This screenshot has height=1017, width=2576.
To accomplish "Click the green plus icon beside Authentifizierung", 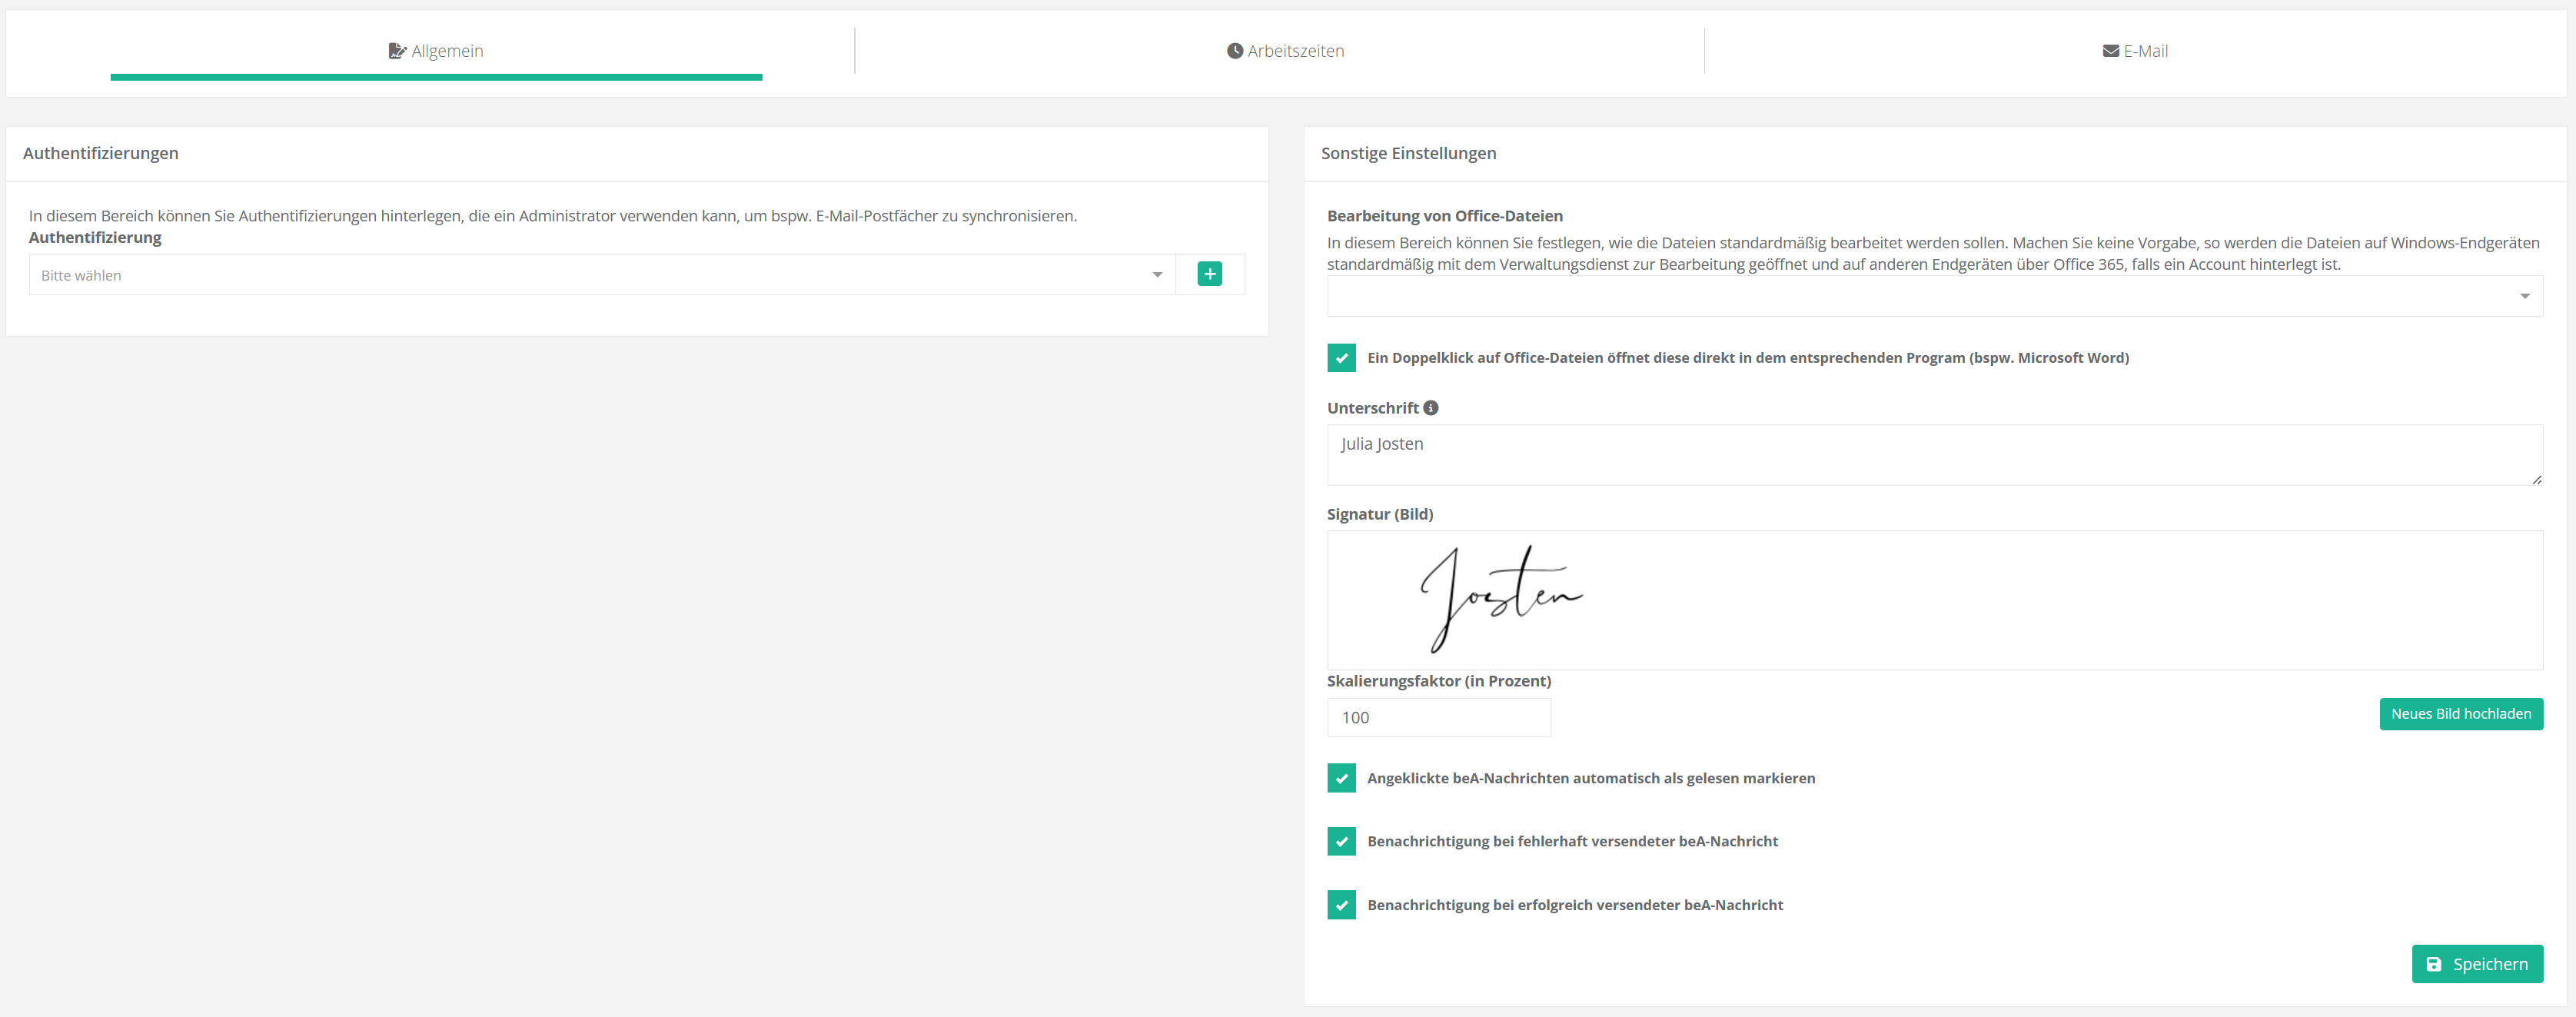I will (x=1209, y=274).
